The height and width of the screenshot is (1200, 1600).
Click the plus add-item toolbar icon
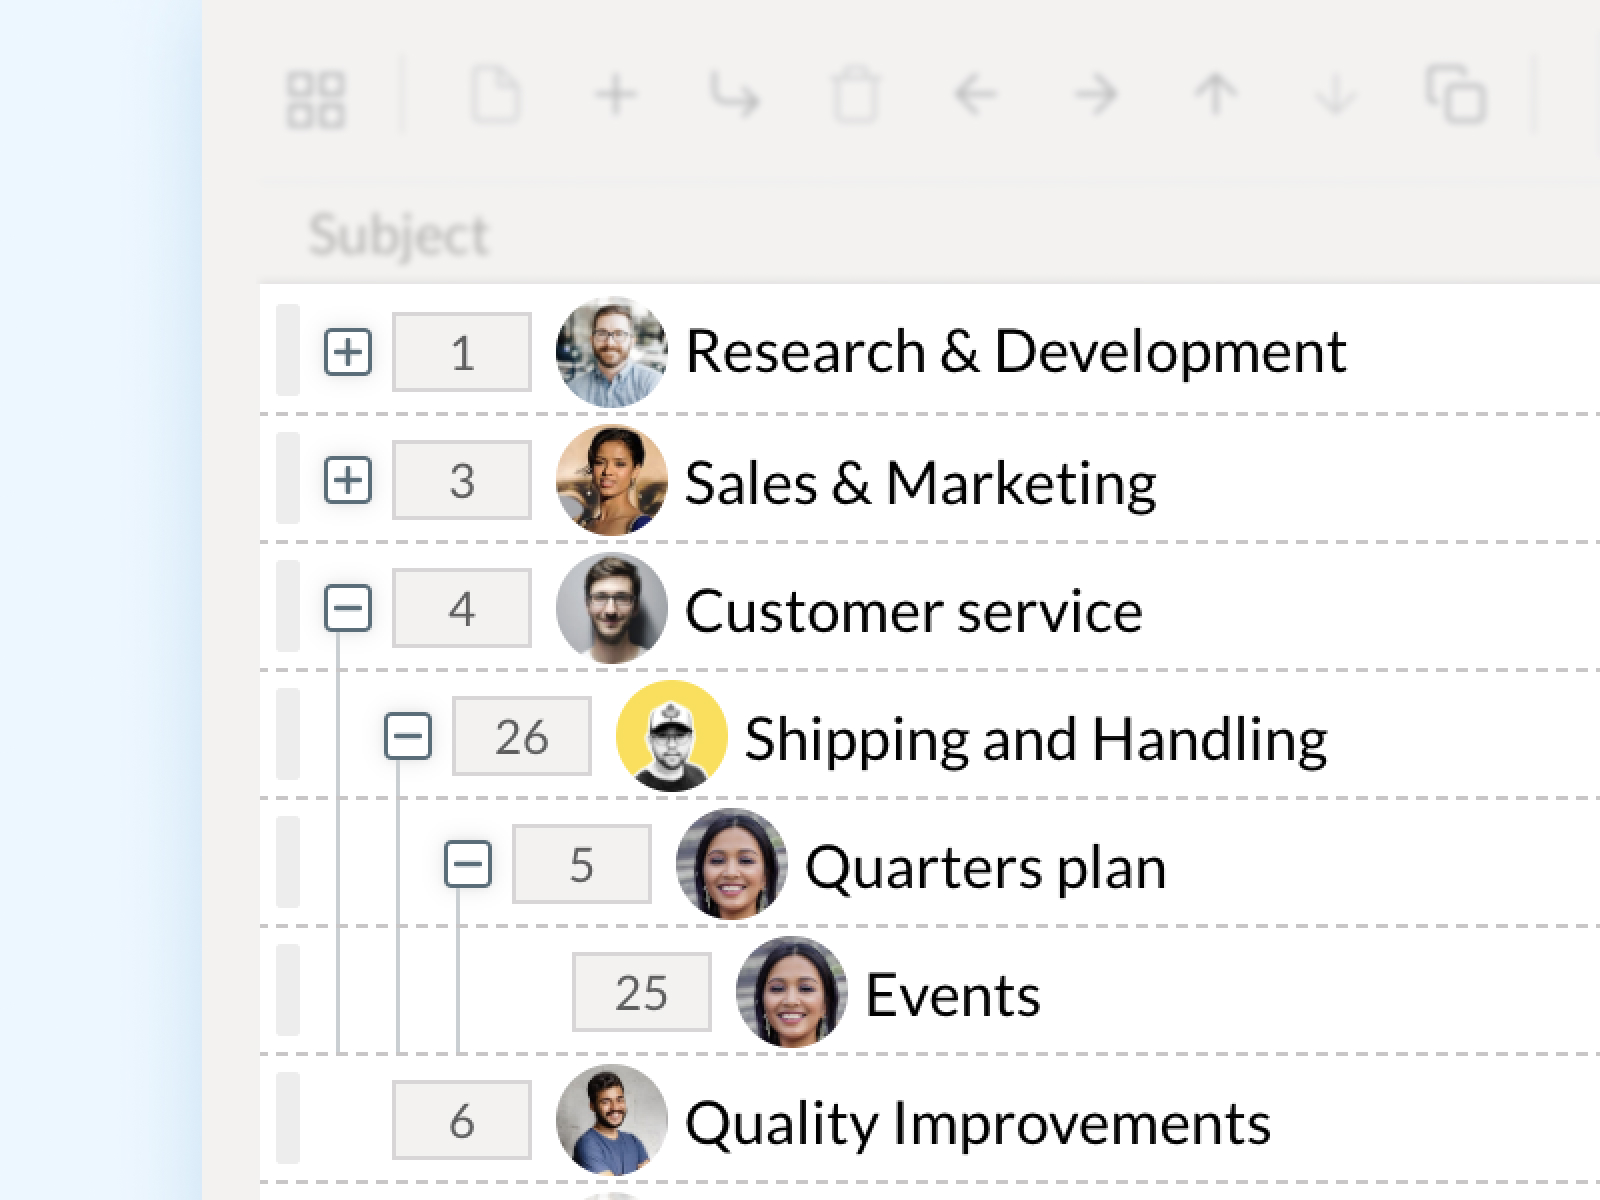(x=616, y=96)
